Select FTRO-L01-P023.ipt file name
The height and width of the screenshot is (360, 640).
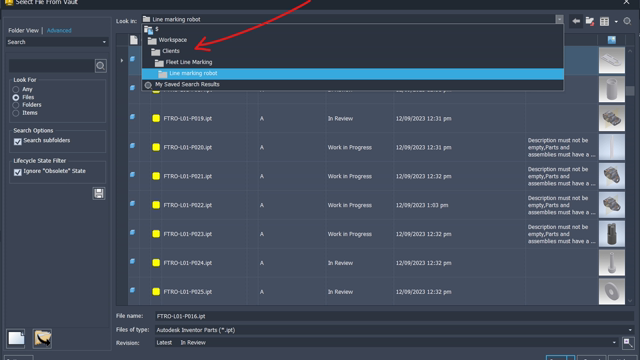pos(188,234)
